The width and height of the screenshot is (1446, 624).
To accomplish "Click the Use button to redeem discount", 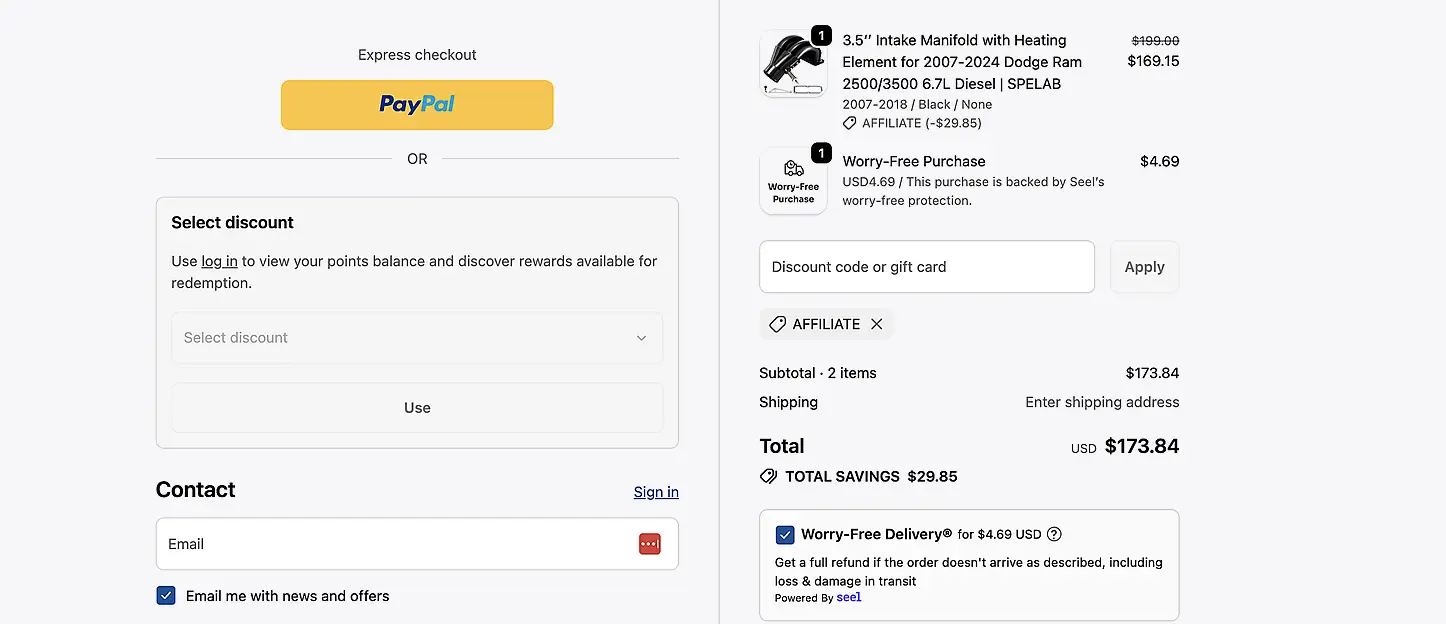I will (x=417, y=407).
